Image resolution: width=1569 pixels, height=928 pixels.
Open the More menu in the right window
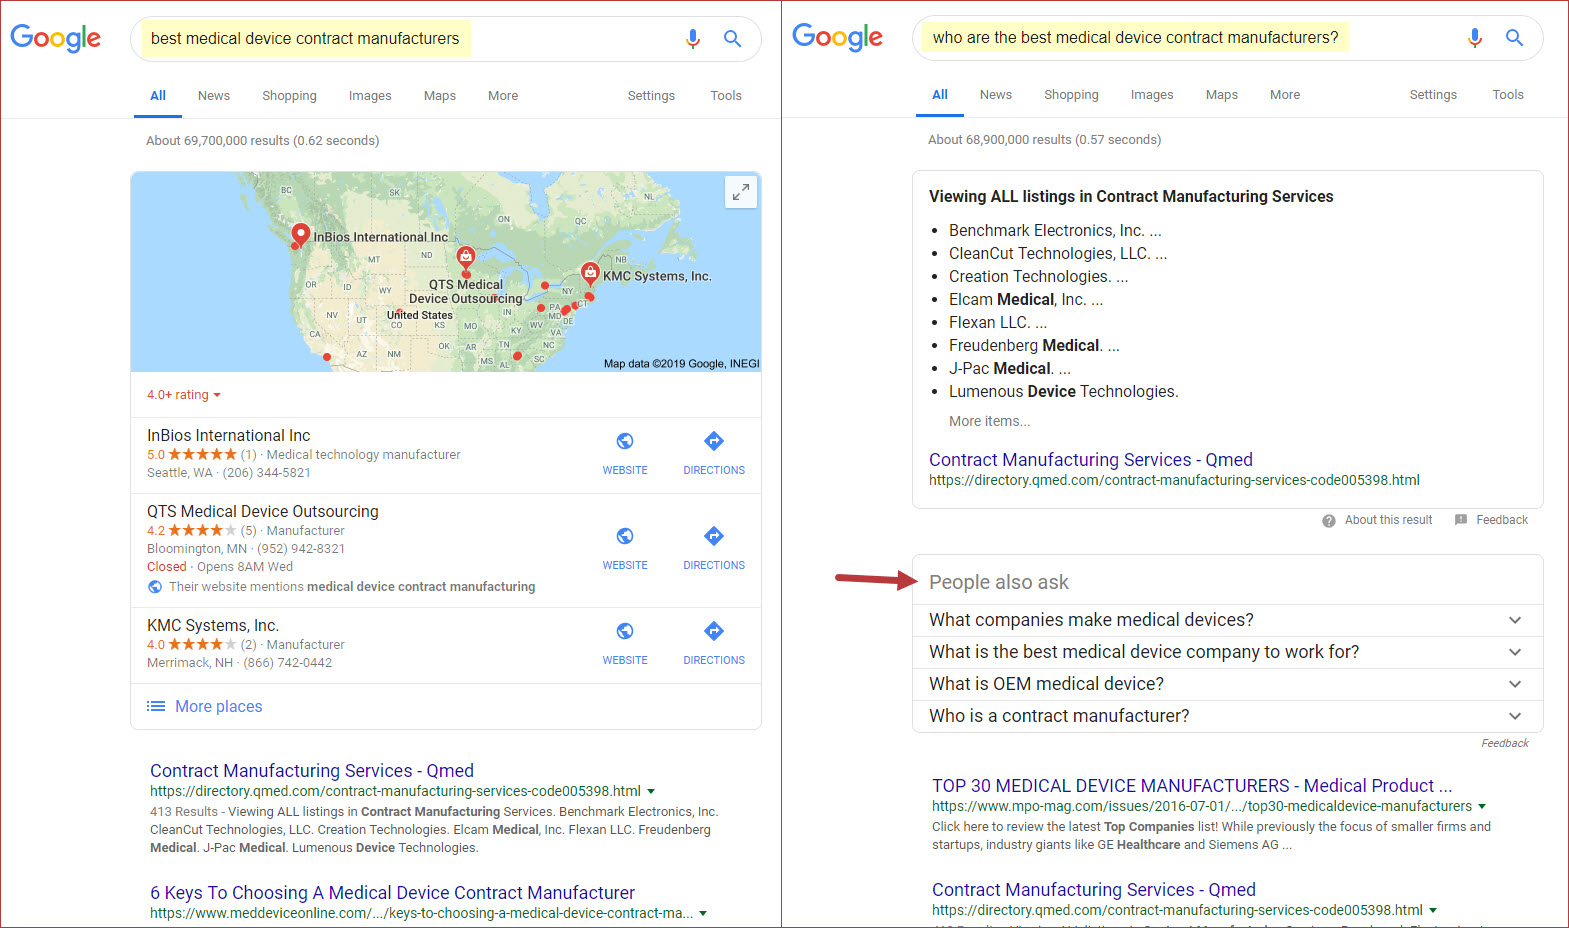coord(1285,95)
